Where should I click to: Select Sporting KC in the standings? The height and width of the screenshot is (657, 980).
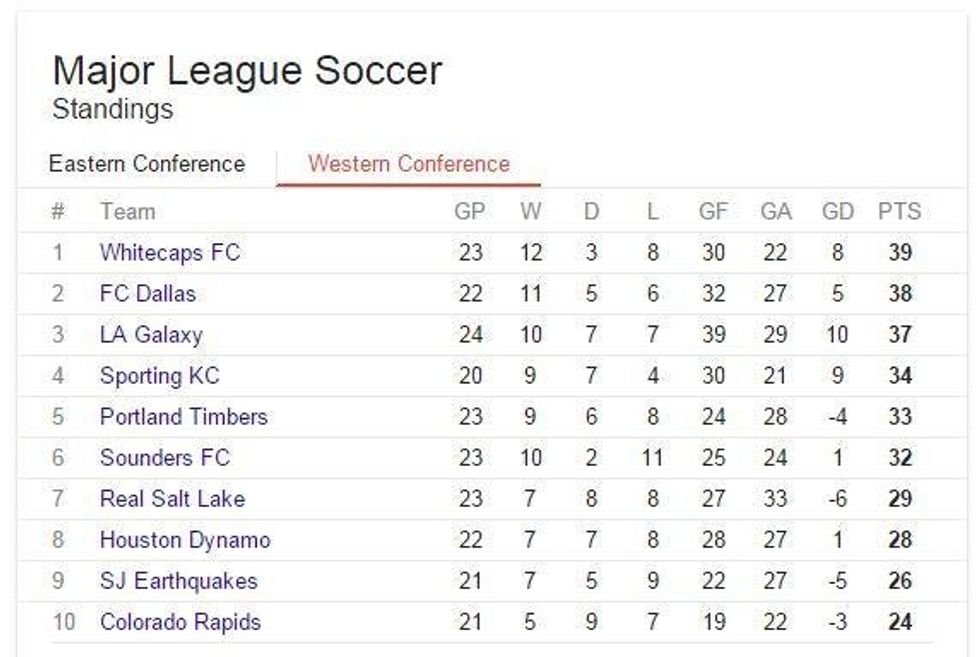click(x=159, y=376)
